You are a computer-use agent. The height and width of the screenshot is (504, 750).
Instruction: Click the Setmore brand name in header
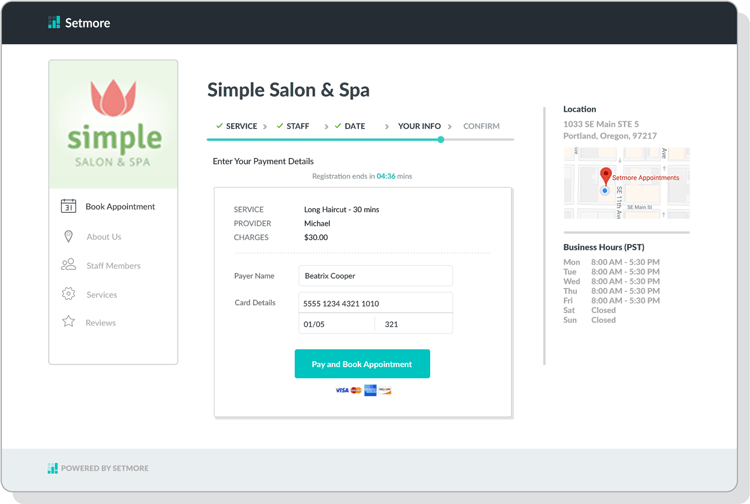(88, 23)
